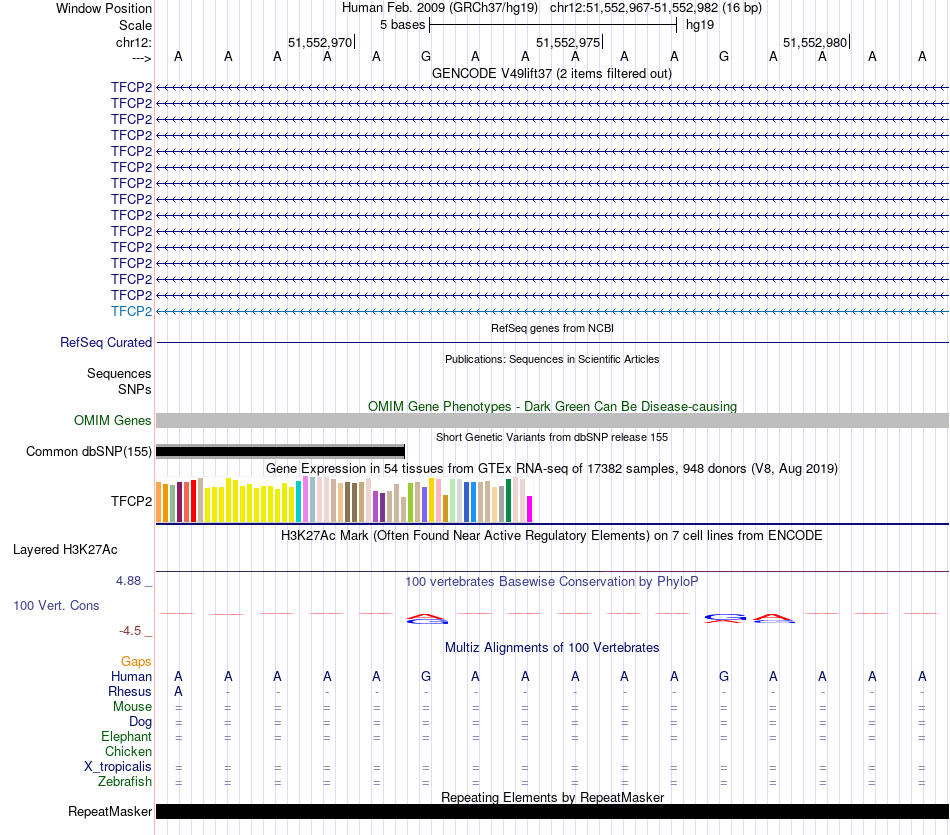
Task: Click the cyan bar in GTEx chart
Action: pyautogui.click(x=299, y=502)
